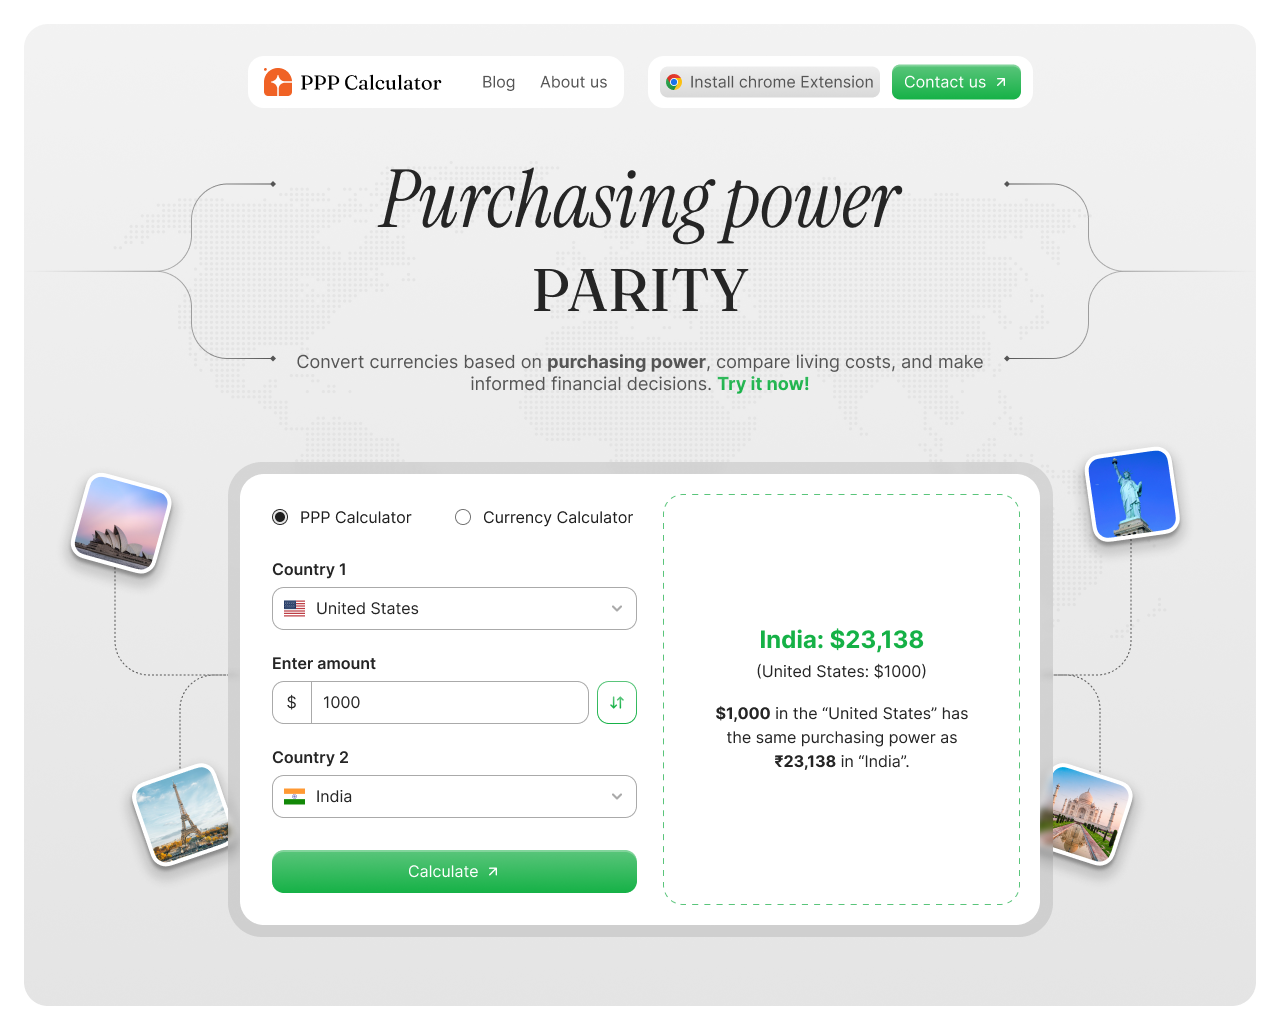Click the dollar sign currency symbol

click(x=292, y=702)
